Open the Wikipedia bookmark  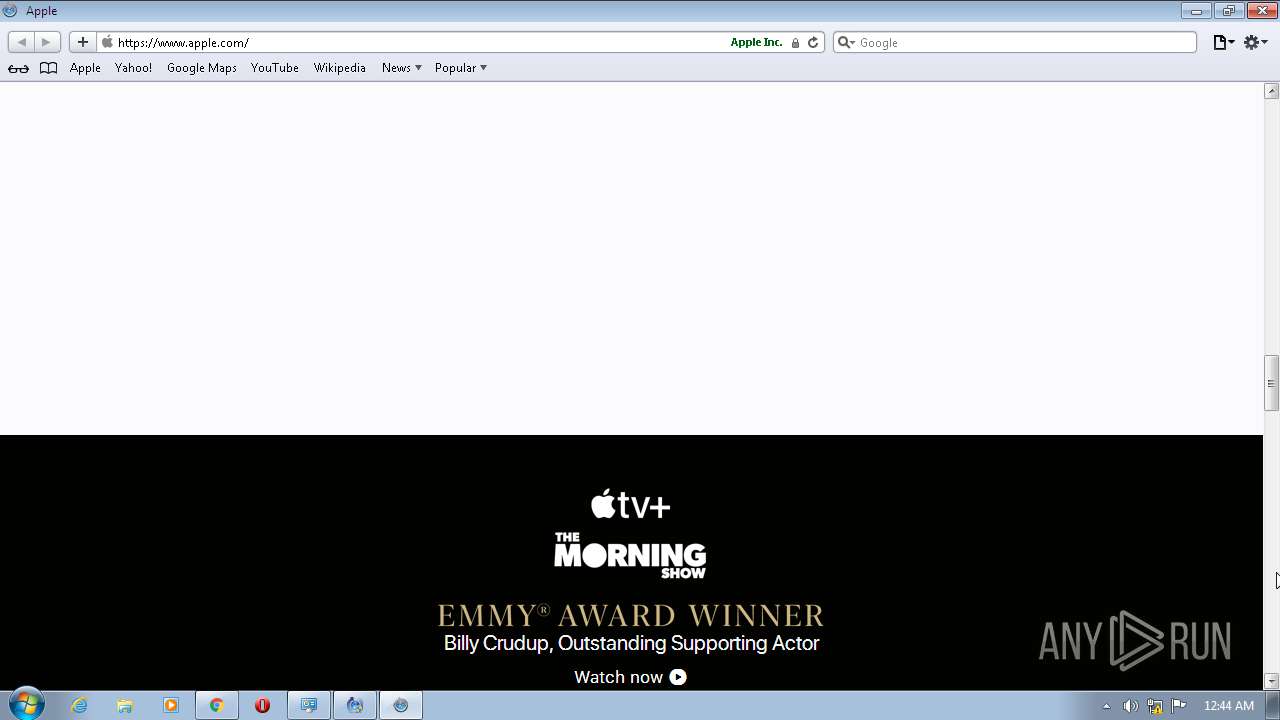[x=340, y=68]
